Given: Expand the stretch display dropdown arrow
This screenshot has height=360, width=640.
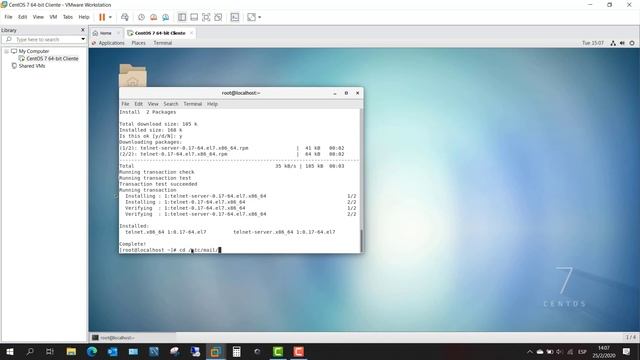Looking at the screenshot, I should [x=260, y=17].
